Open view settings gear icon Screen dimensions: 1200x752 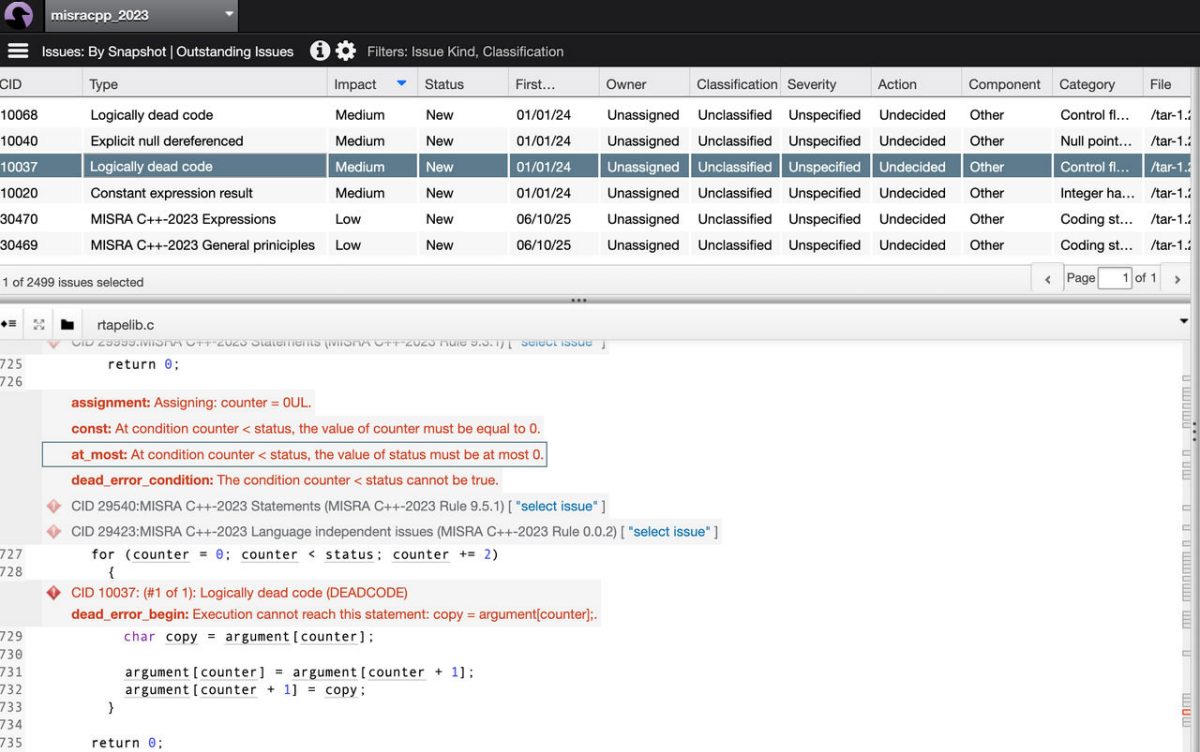point(346,51)
